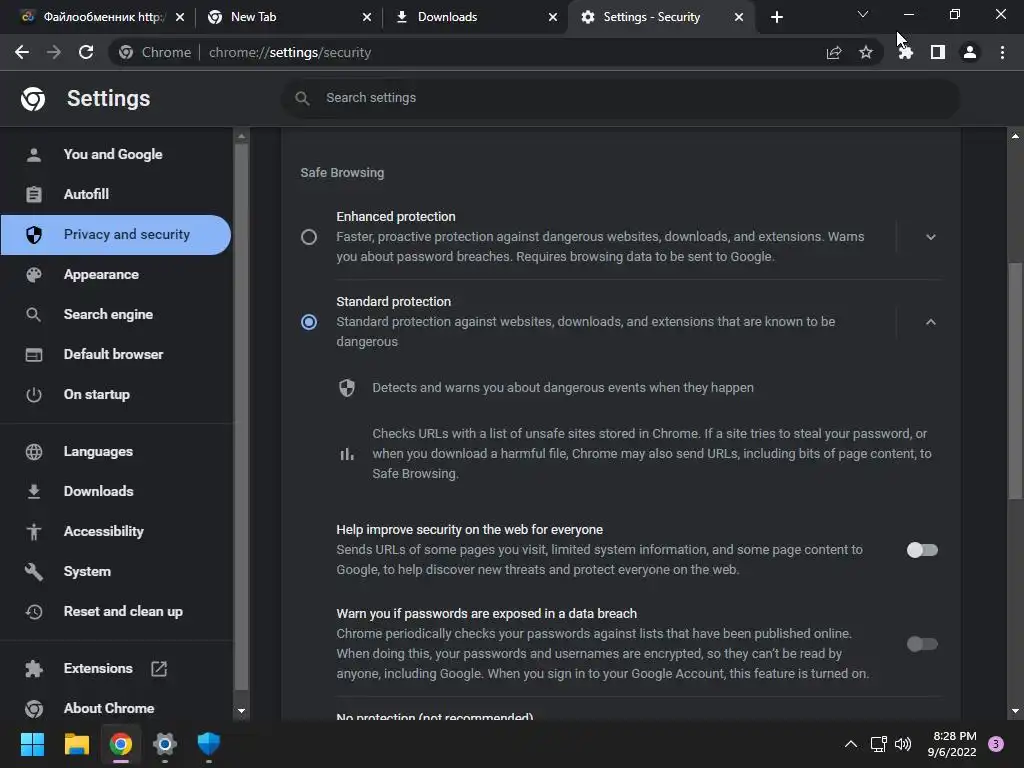Open Windows Start menu
The height and width of the screenshot is (768, 1024).
[32, 744]
